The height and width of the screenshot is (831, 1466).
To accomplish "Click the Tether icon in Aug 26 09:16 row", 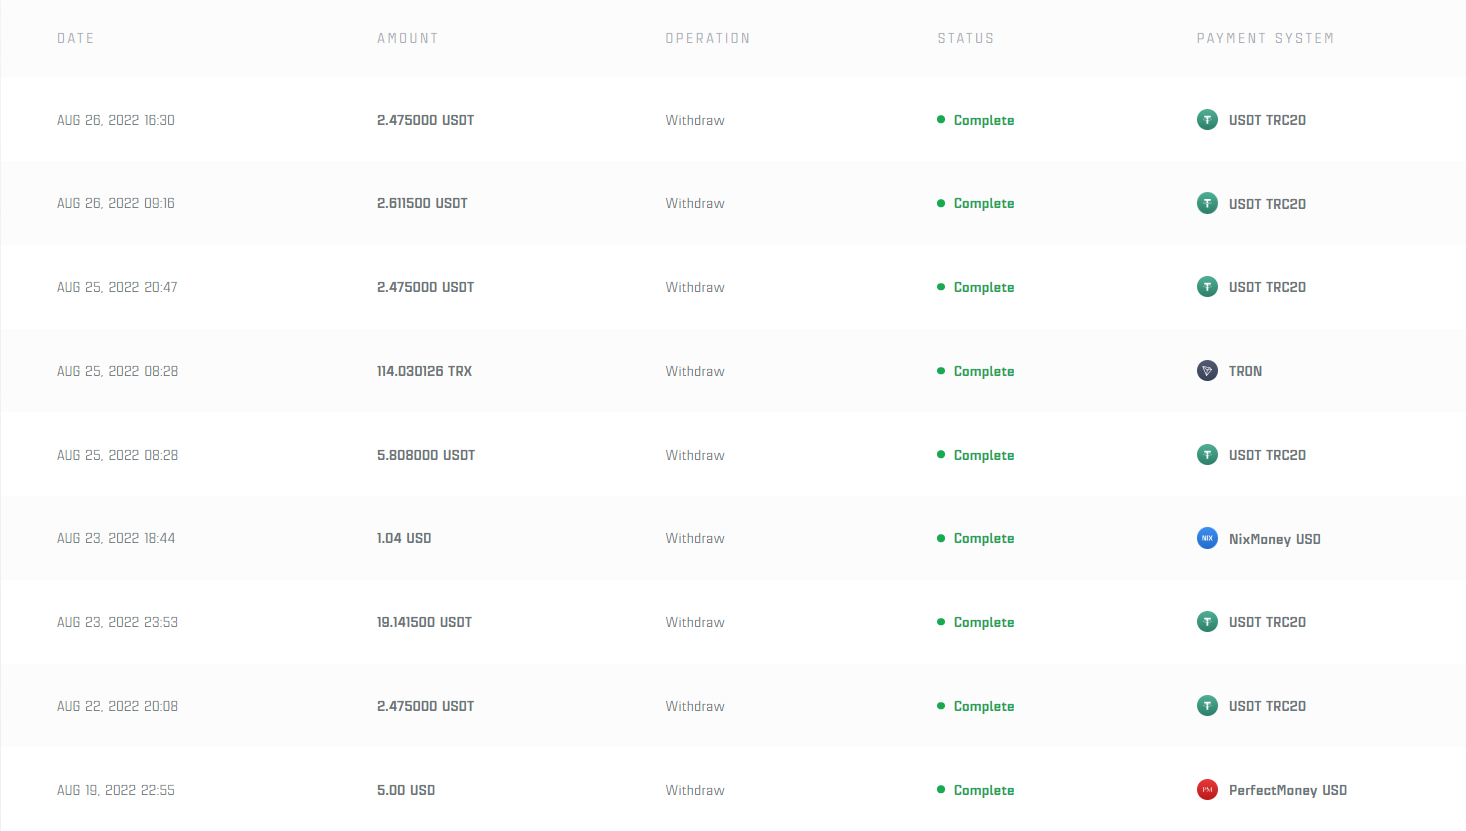I will point(1207,204).
